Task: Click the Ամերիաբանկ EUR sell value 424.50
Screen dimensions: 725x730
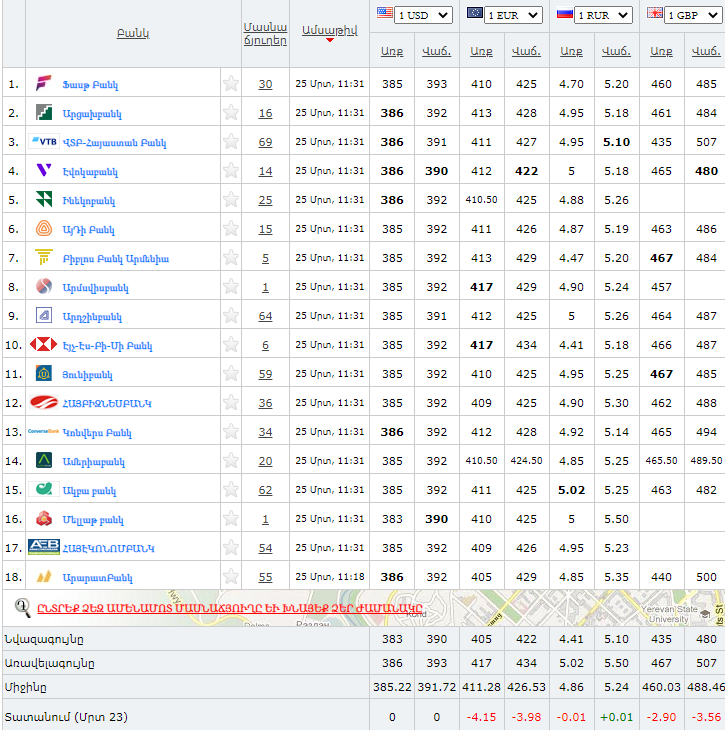Action: coord(527,460)
